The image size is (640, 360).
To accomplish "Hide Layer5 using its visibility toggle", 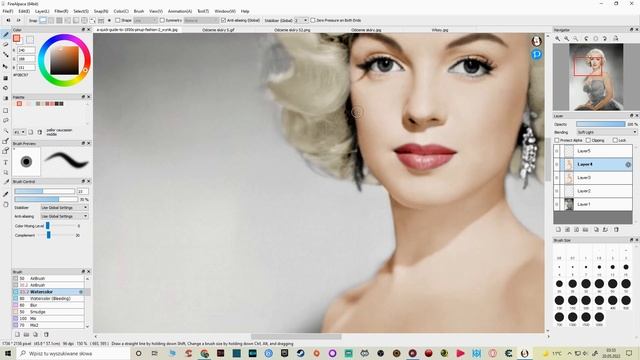I will coord(557,151).
